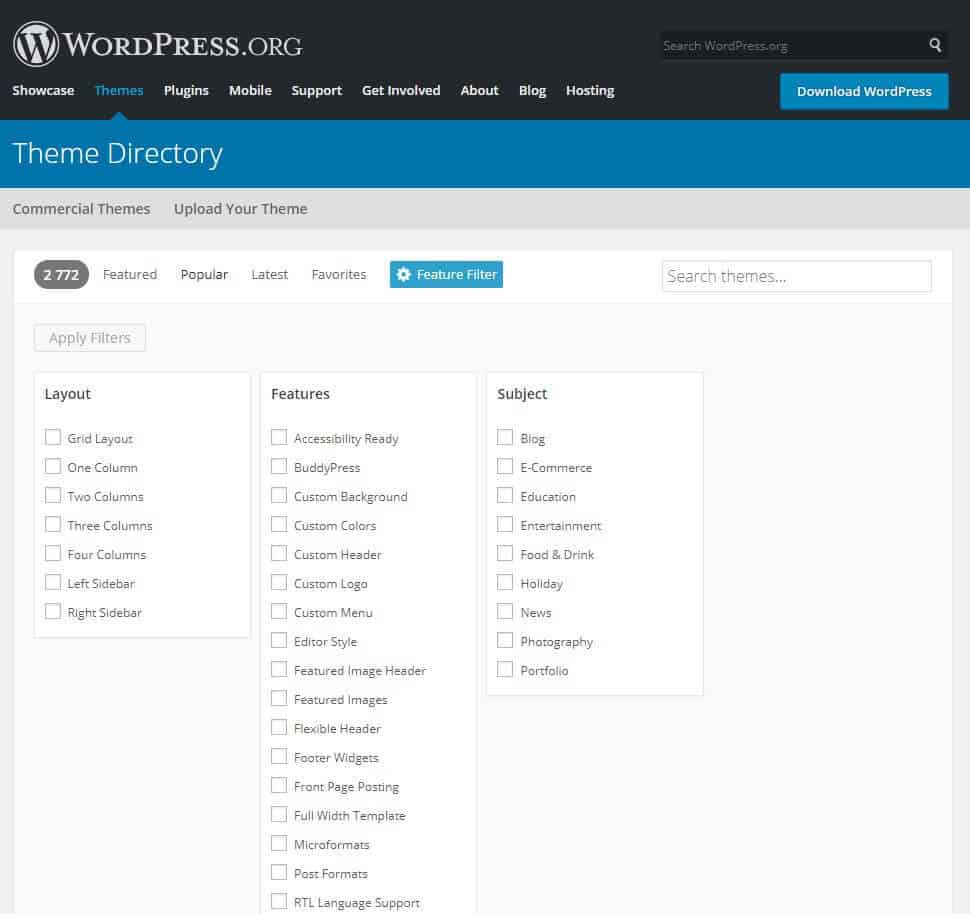Screen dimensions: 970x914
Task: Check the Four Columns checkbox
Action: 53,554
